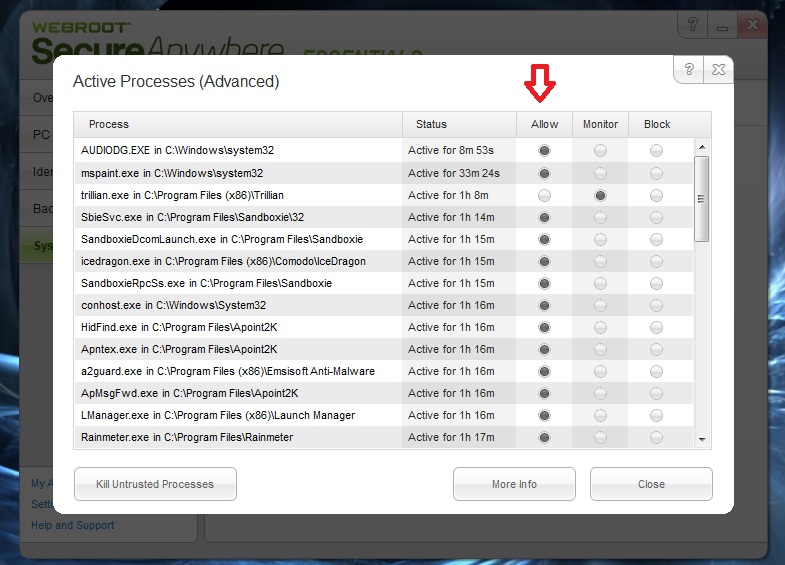Screen dimensions: 785x565
Task: Select the Rainmeter.exe process row
Action: tap(383, 437)
